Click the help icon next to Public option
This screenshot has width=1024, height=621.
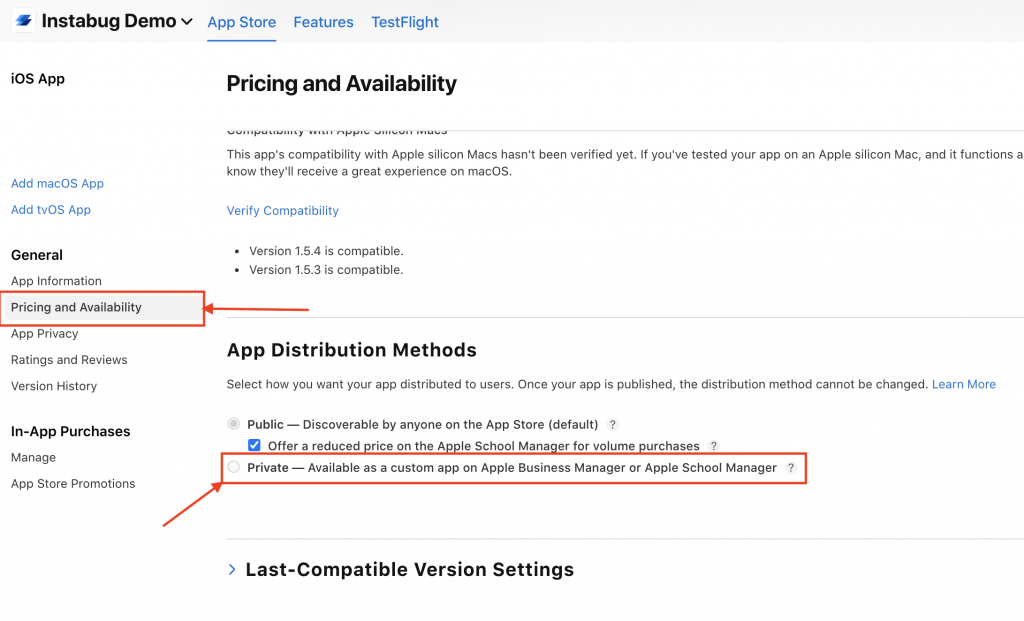[613, 424]
